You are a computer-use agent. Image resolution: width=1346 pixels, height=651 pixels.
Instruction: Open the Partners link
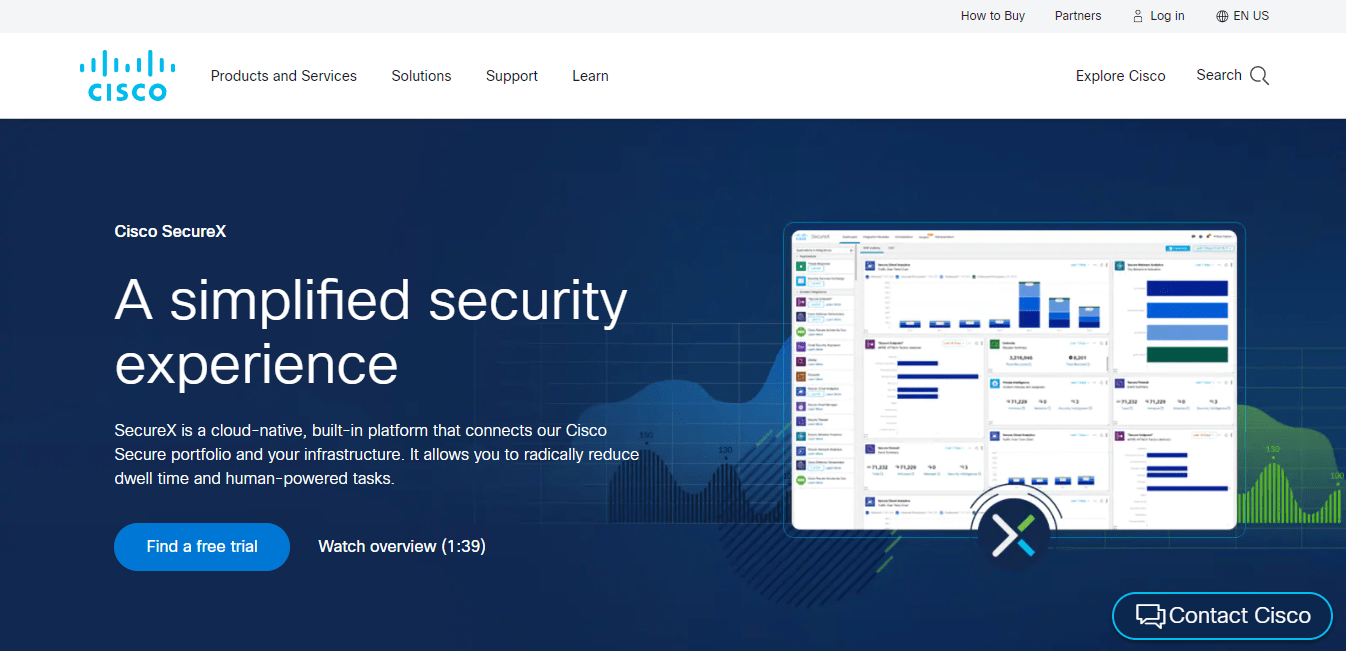coord(1078,16)
